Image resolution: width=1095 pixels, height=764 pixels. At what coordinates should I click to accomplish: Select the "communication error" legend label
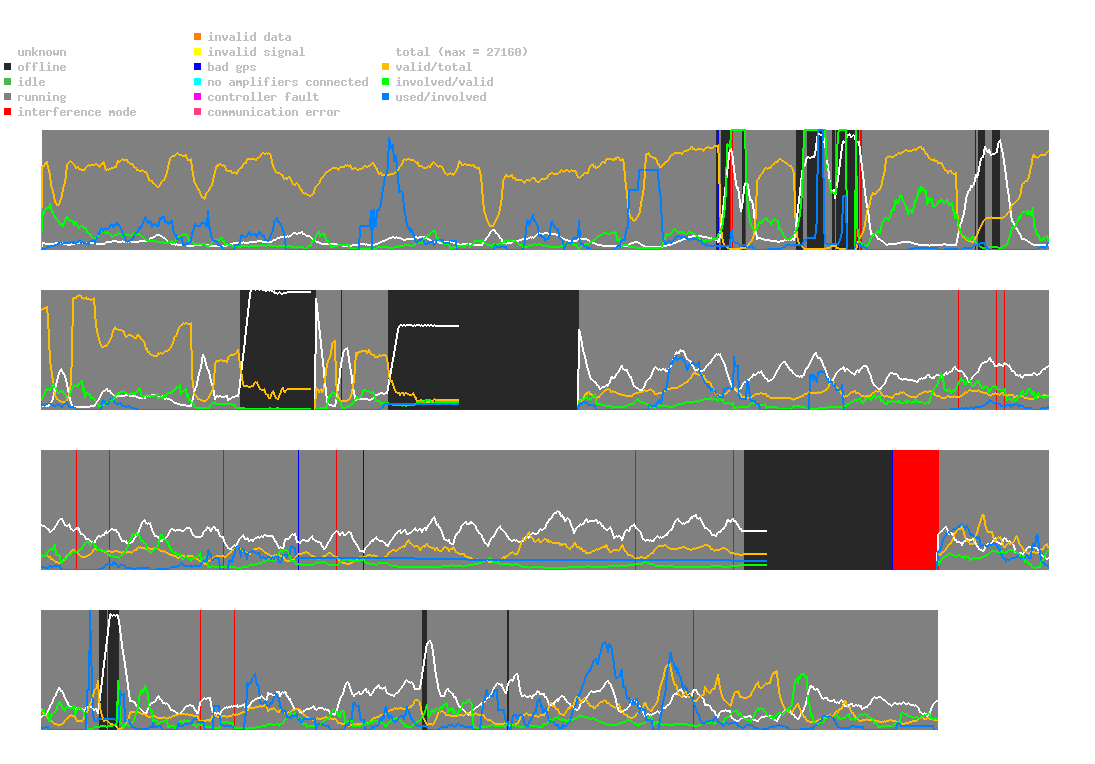(x=274, y=112)
